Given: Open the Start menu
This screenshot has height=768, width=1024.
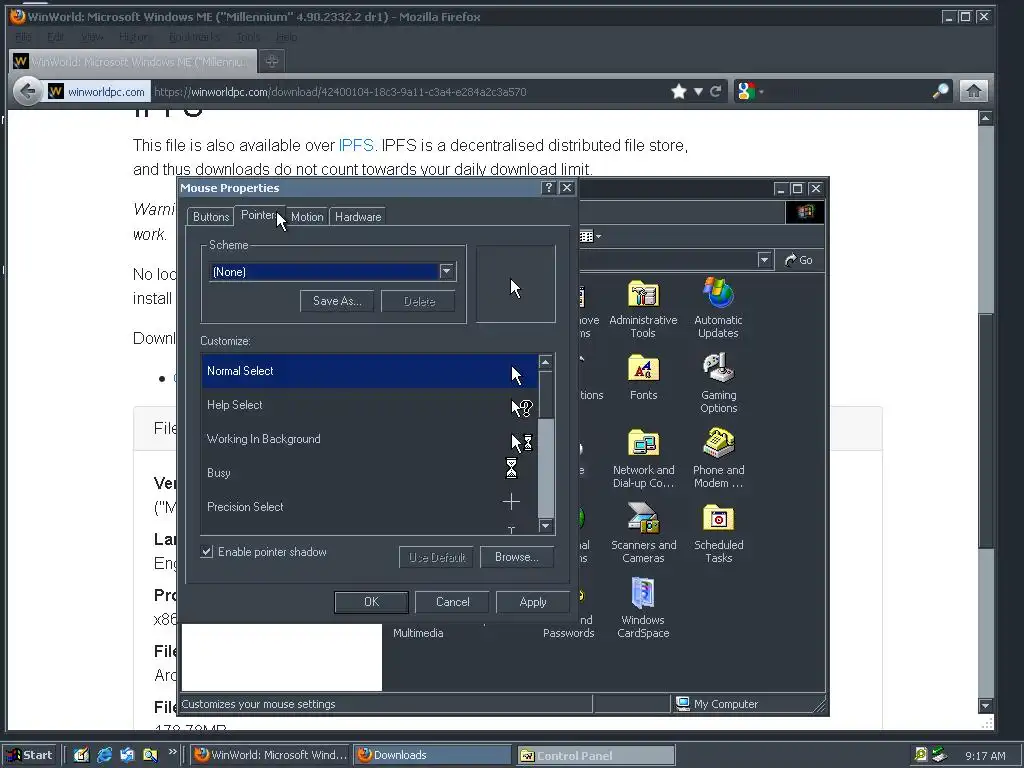Looking at the screenshot, I should 30,755.
